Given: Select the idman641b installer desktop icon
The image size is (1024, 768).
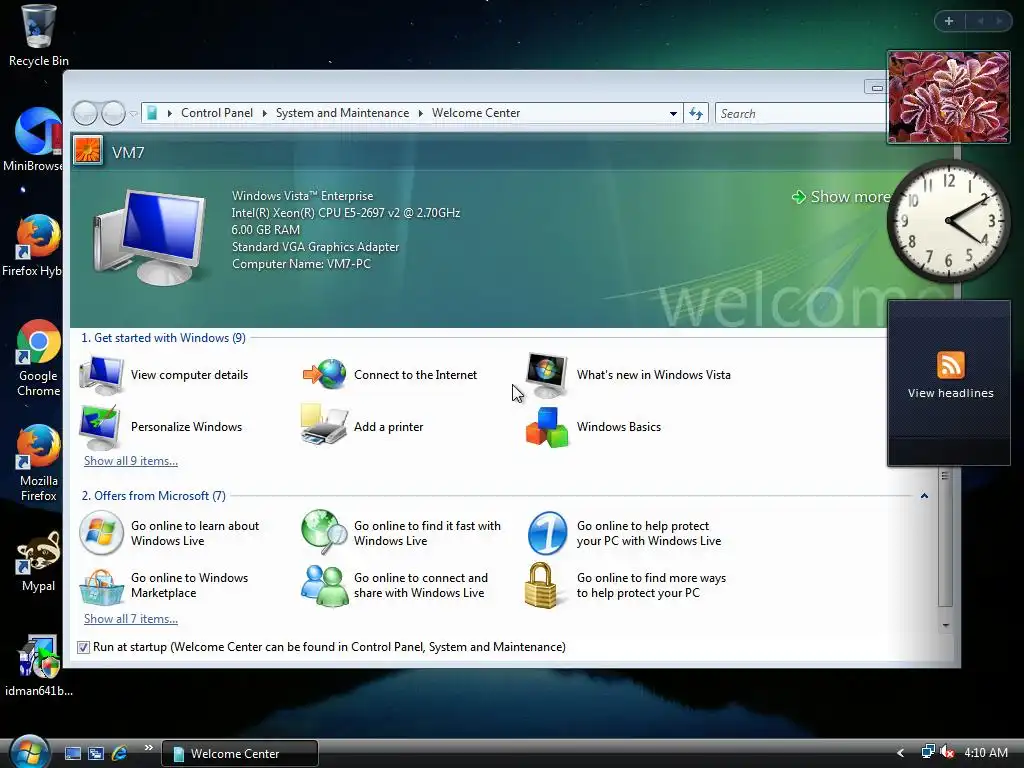Looking at the screenshot, I should 39,665.
